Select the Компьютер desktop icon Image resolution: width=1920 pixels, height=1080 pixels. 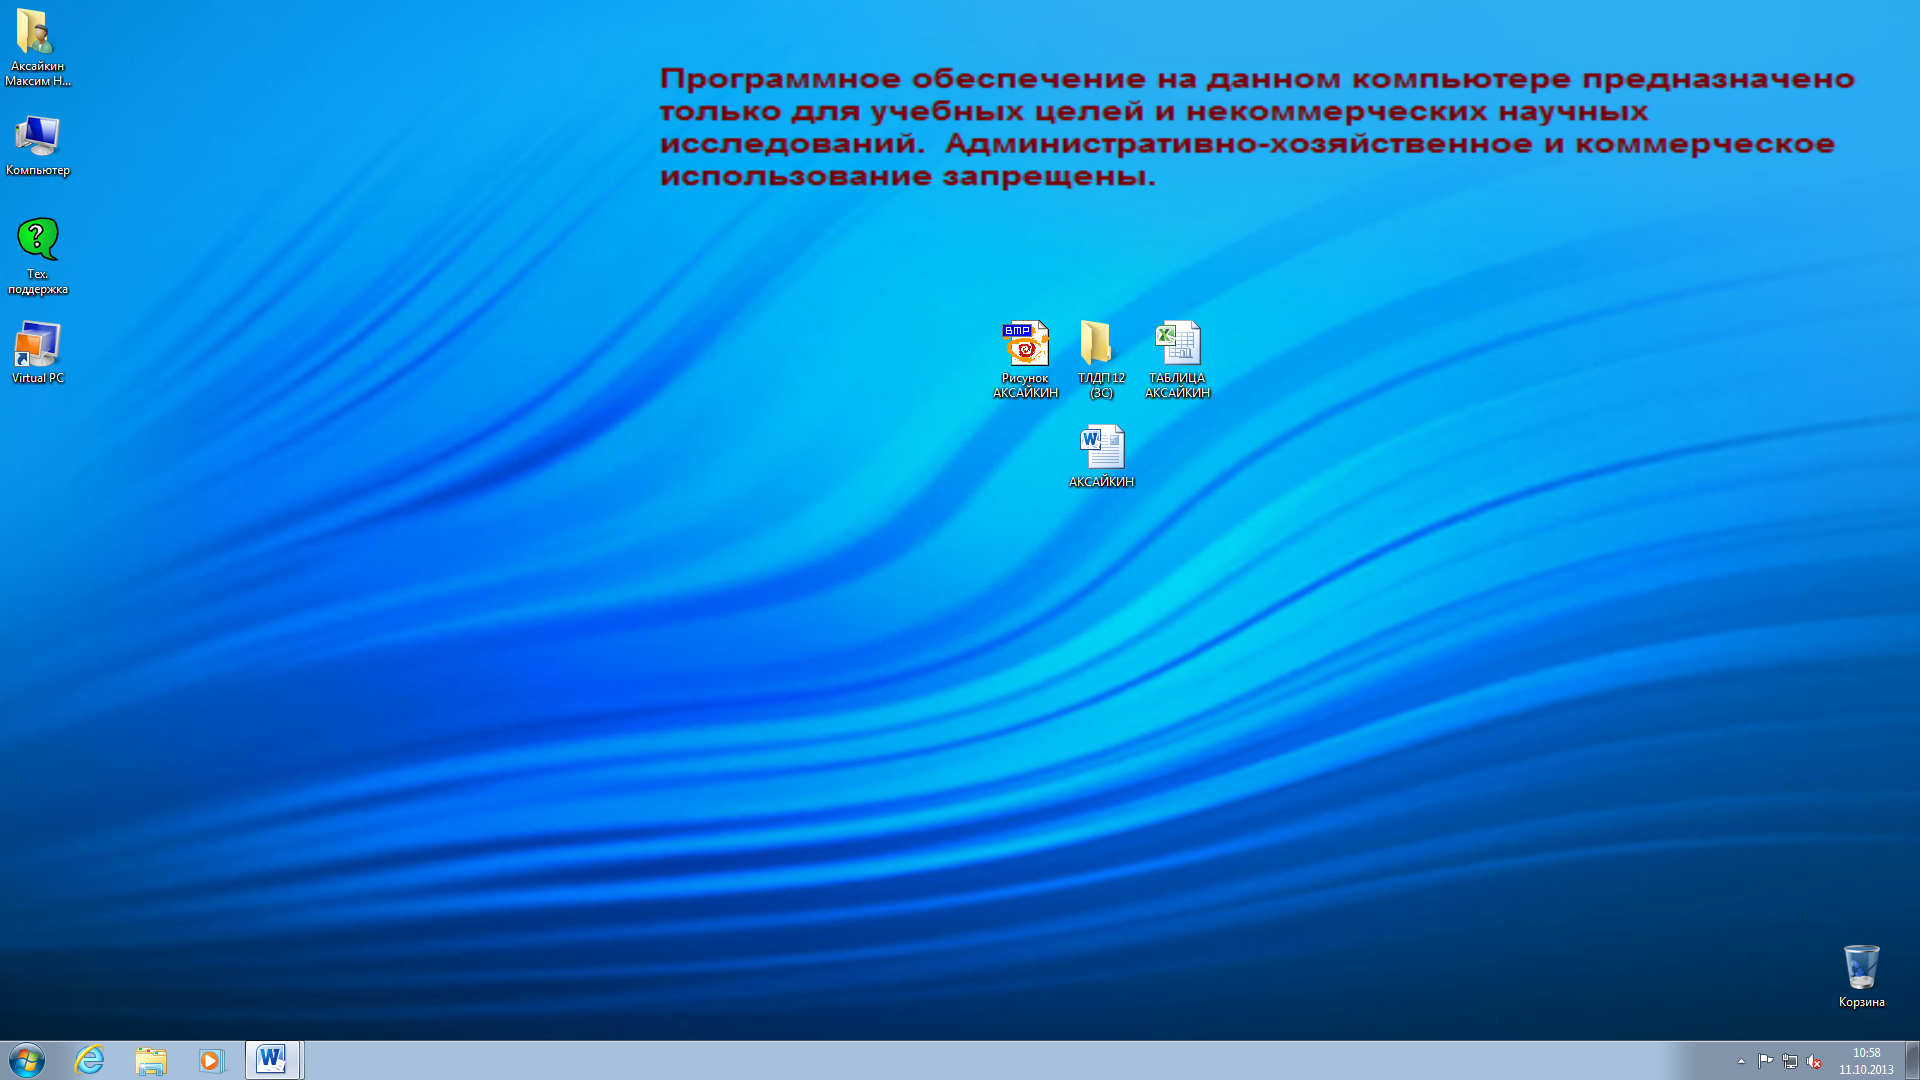[x=37, y=145]
